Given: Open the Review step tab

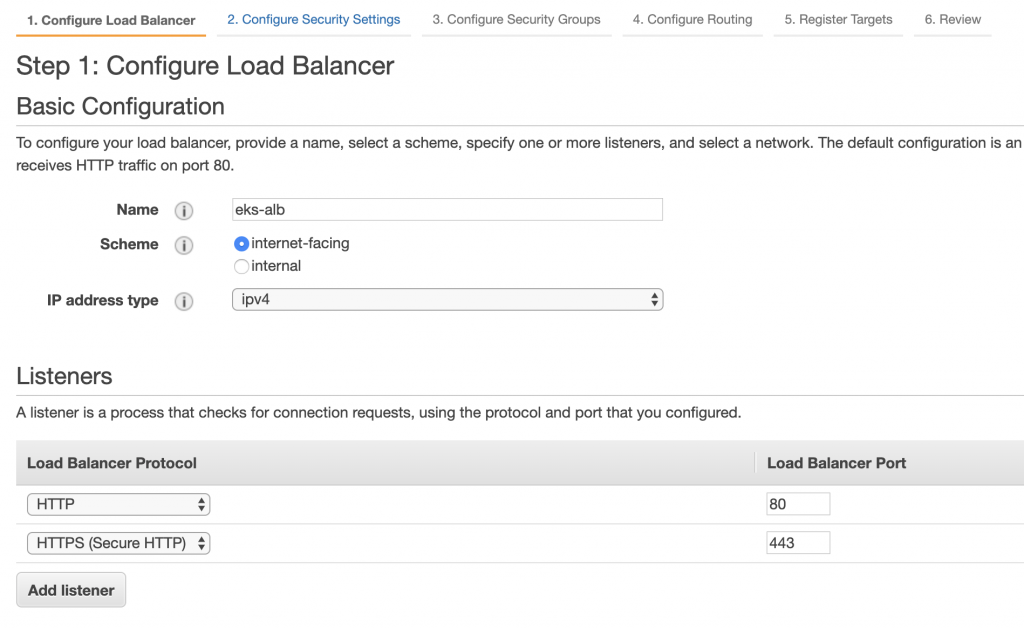Looking at the screenshot, I should (952, 19).
